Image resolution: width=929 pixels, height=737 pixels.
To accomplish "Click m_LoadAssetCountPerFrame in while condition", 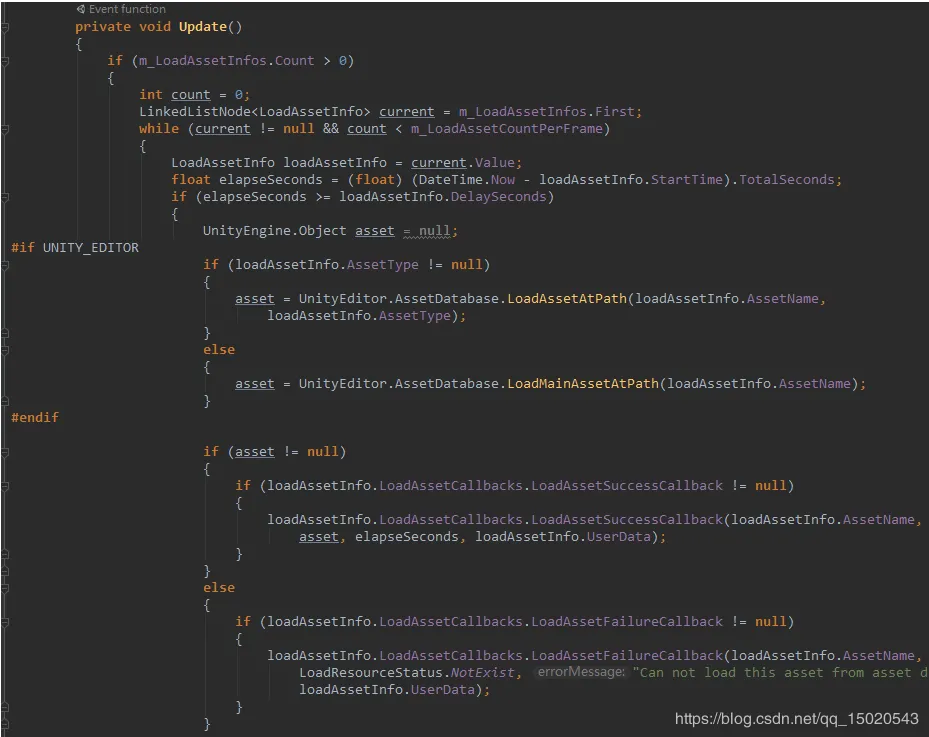I will point(507,129).
